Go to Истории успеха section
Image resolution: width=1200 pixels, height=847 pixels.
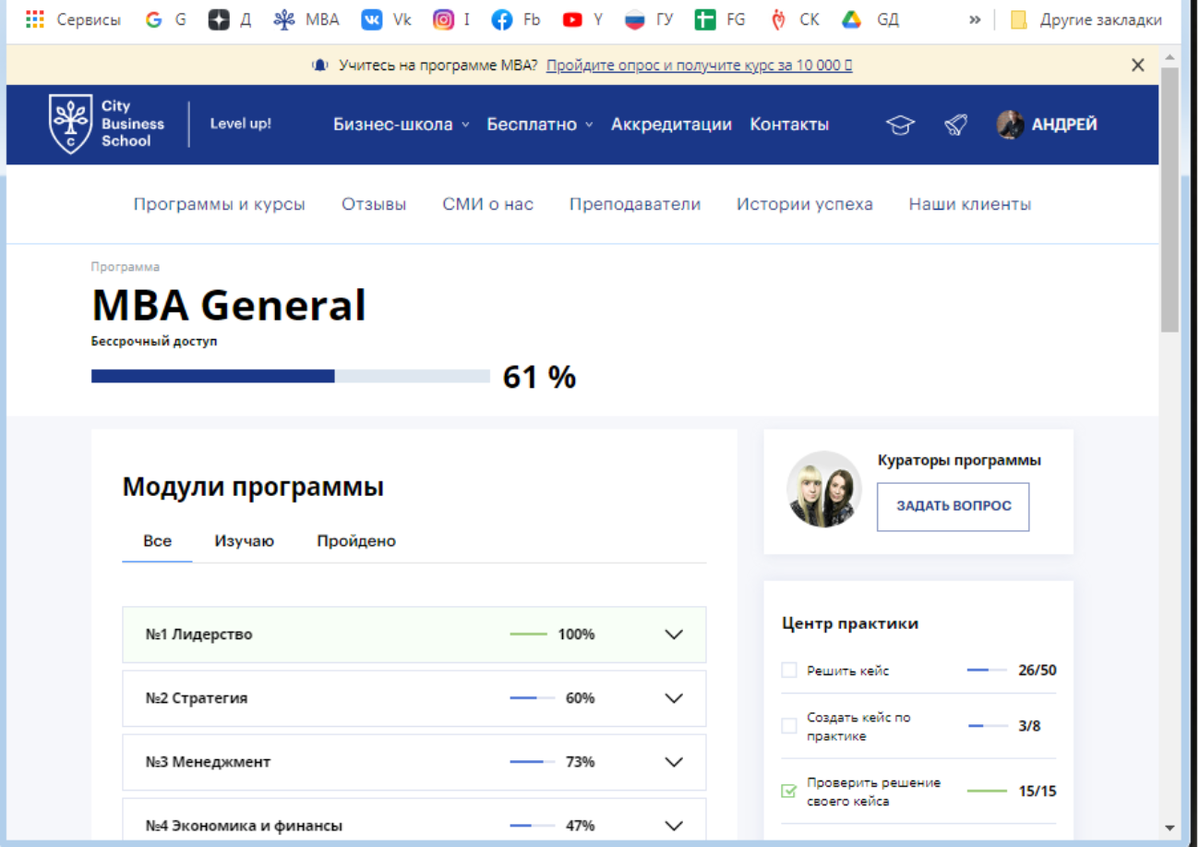coord(805,204)
